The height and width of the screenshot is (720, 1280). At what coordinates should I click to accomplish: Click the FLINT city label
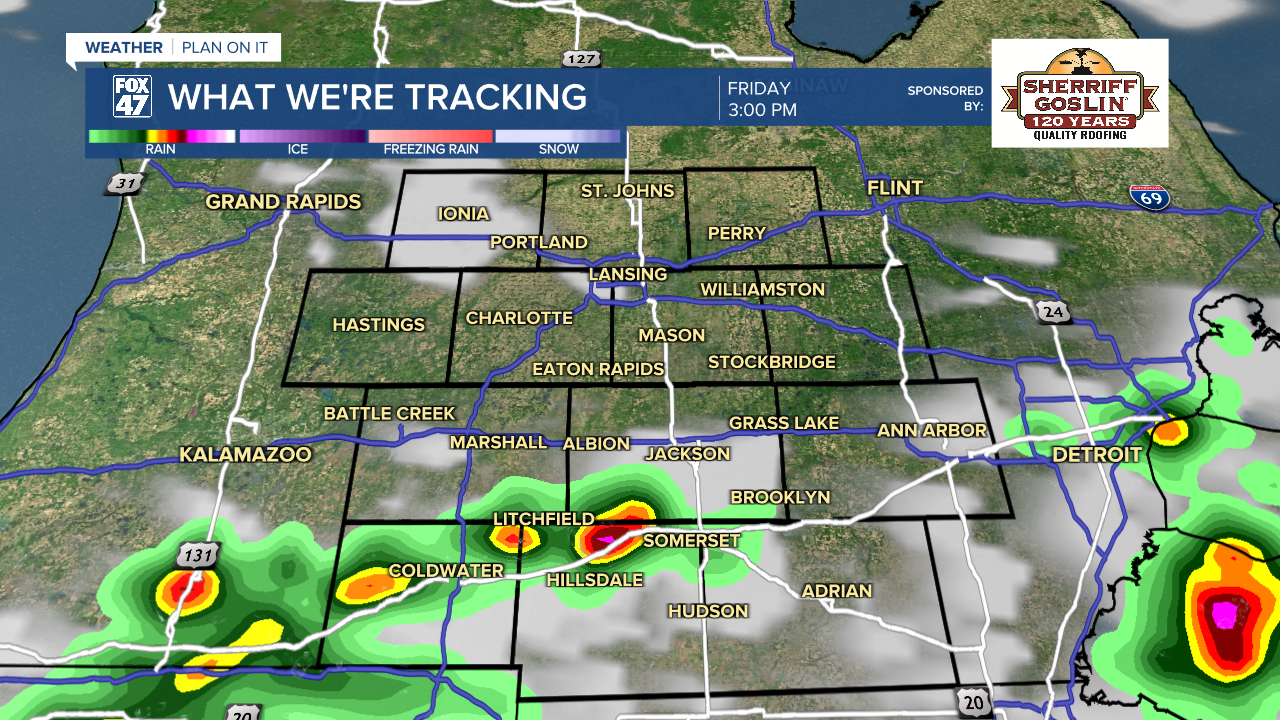(x=895, y=188)
